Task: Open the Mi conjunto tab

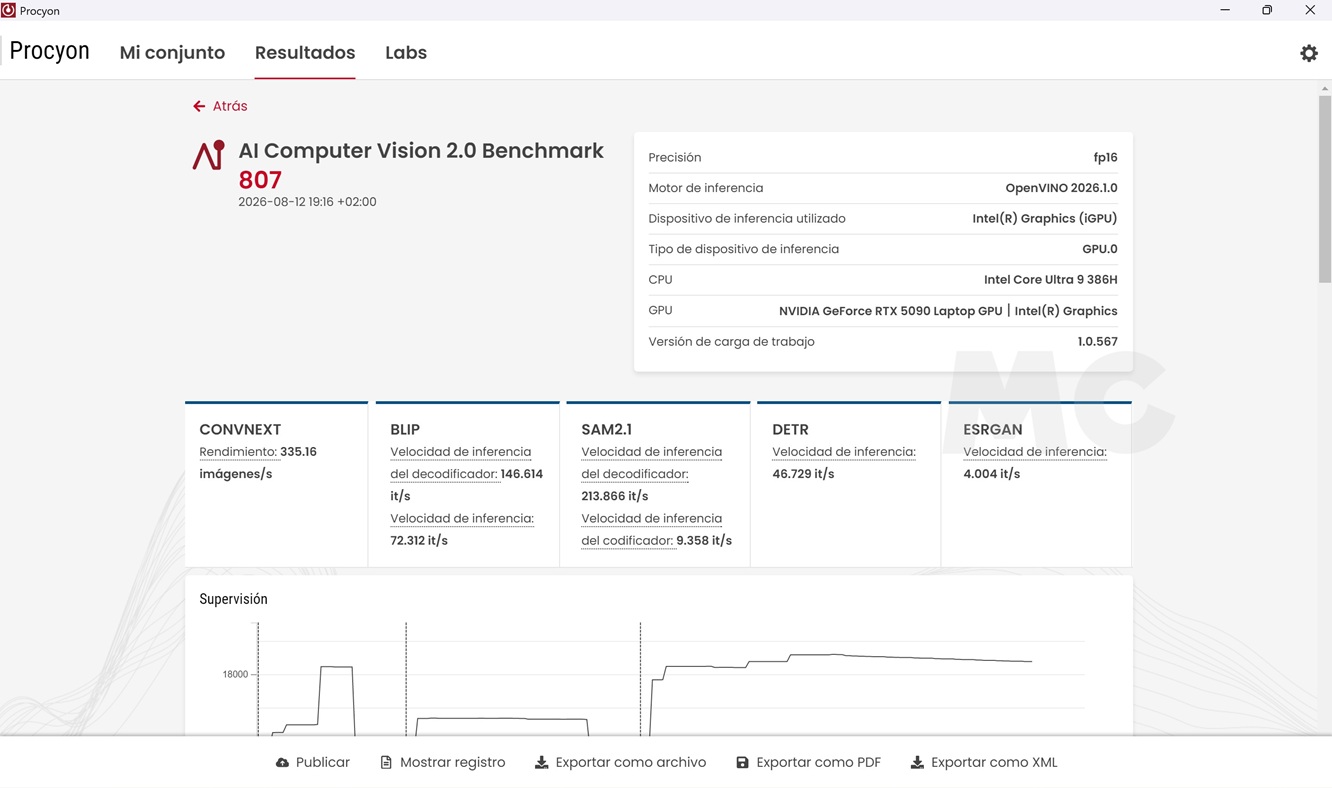Action: pos(172,53)
